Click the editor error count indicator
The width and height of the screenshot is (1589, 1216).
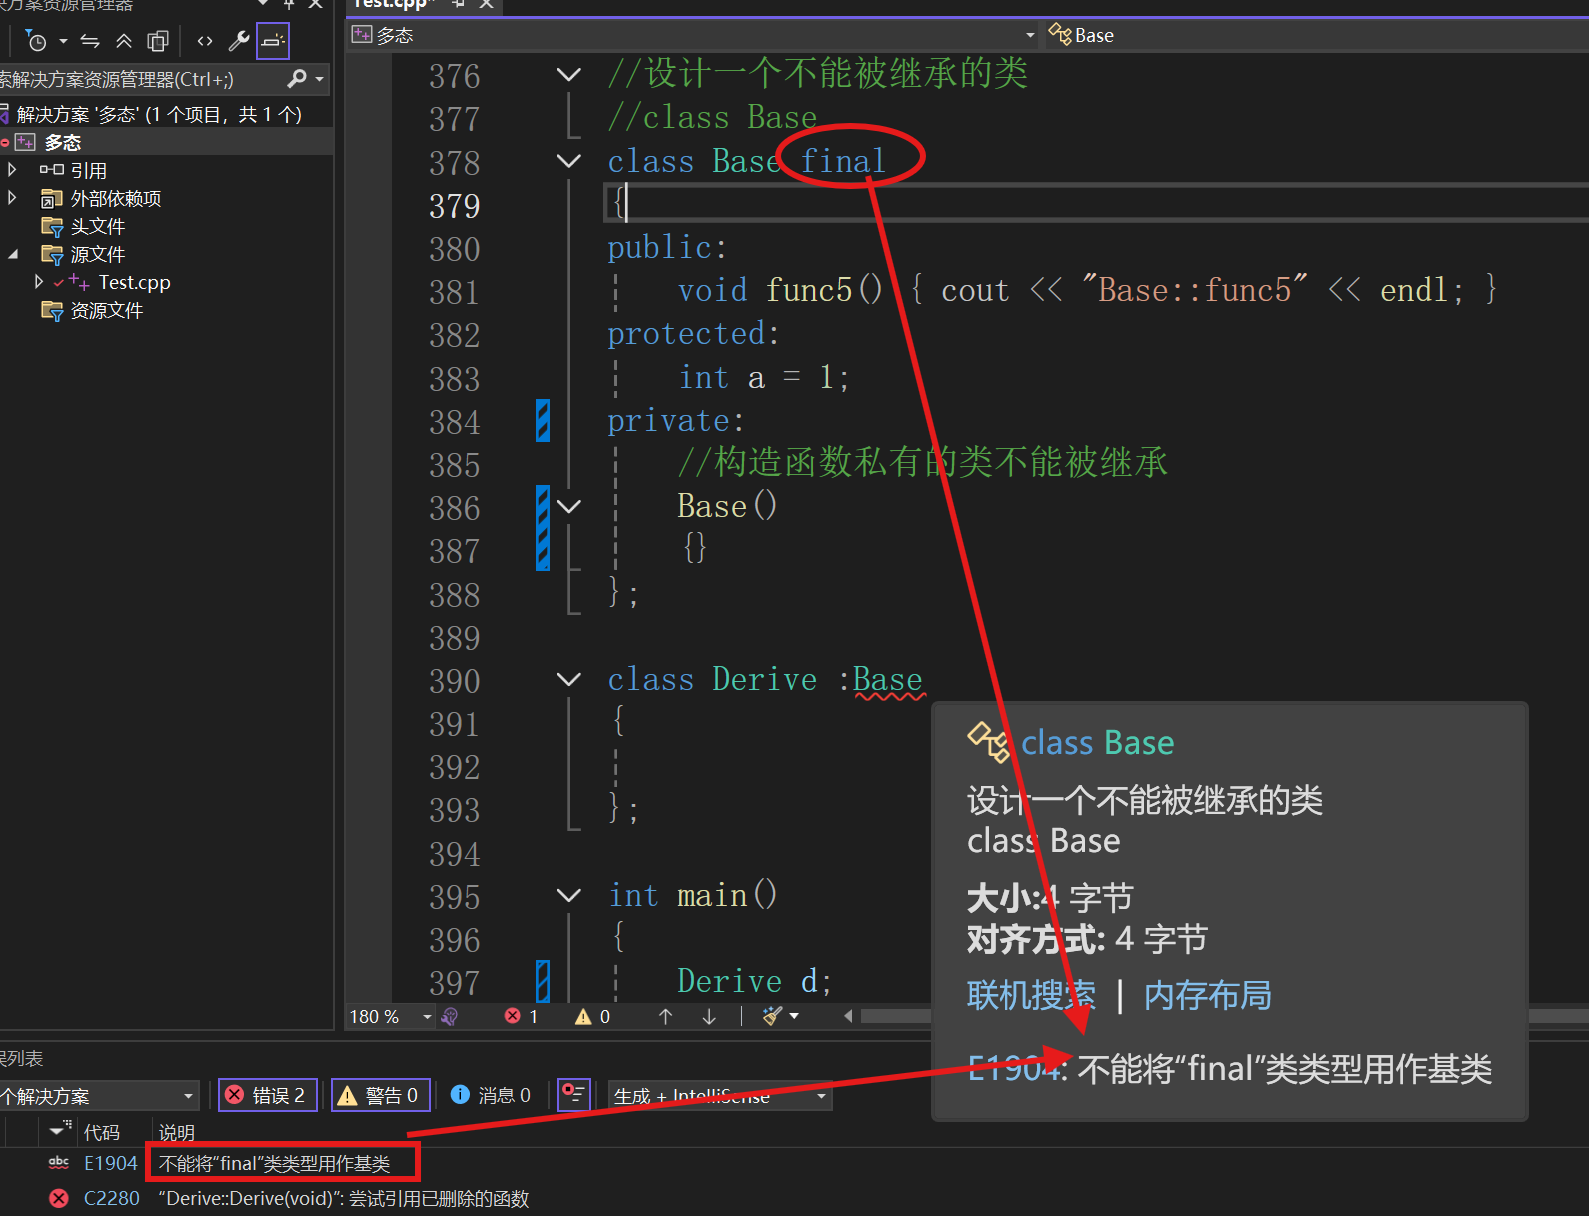click(x=522, y=1017)
